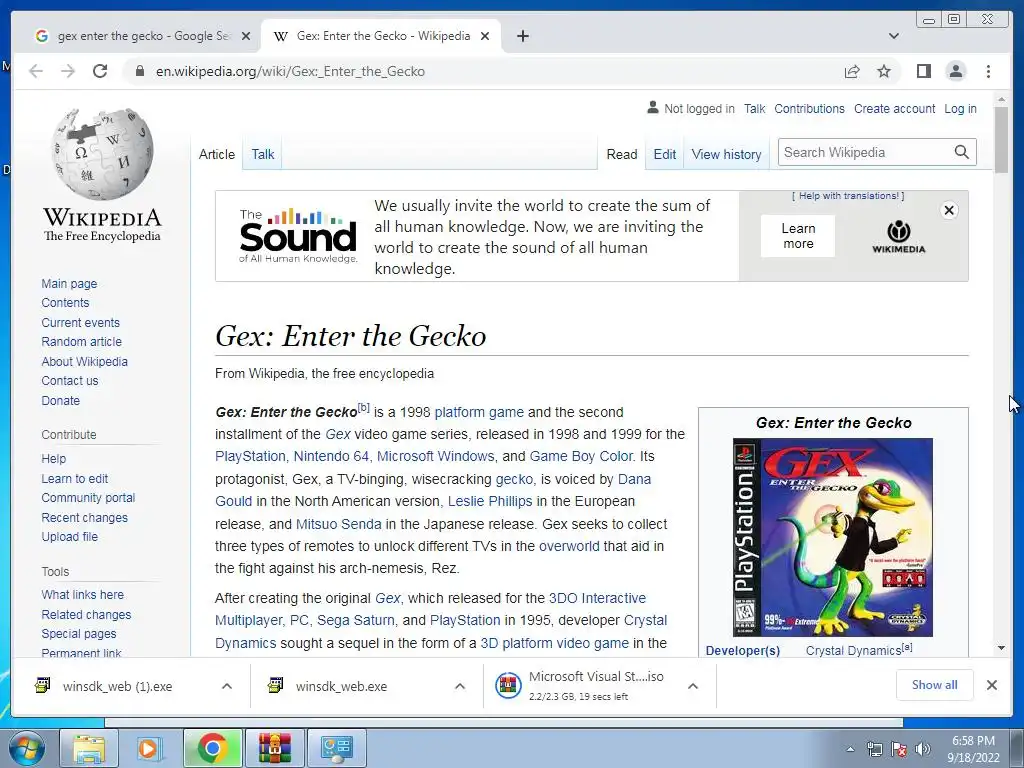Open the control panel taskbar icon
This screenshot has width=1024, height=768.
[x=336, y=748]
